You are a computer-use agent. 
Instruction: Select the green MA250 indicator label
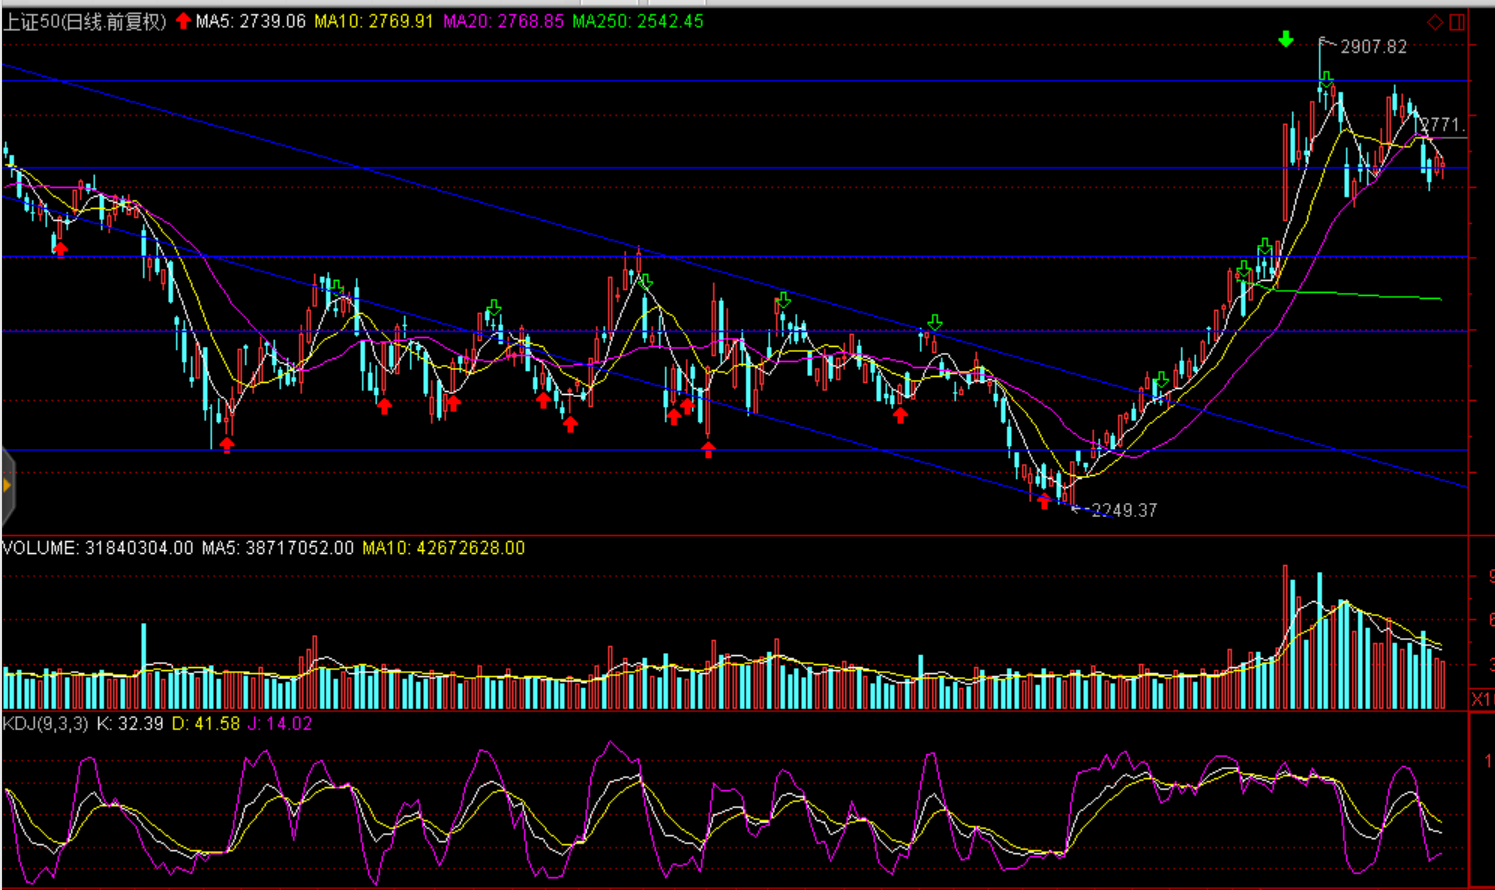pos(638,22)
